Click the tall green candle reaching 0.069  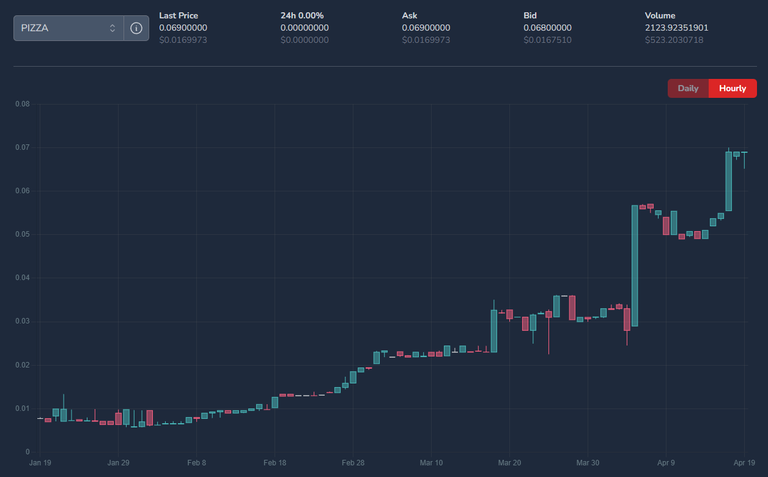coord(728,181)
